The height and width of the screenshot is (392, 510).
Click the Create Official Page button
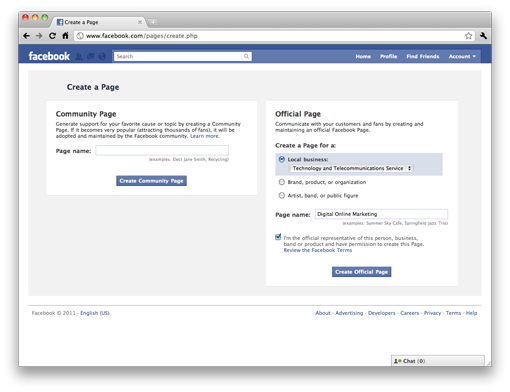(361, 272)
